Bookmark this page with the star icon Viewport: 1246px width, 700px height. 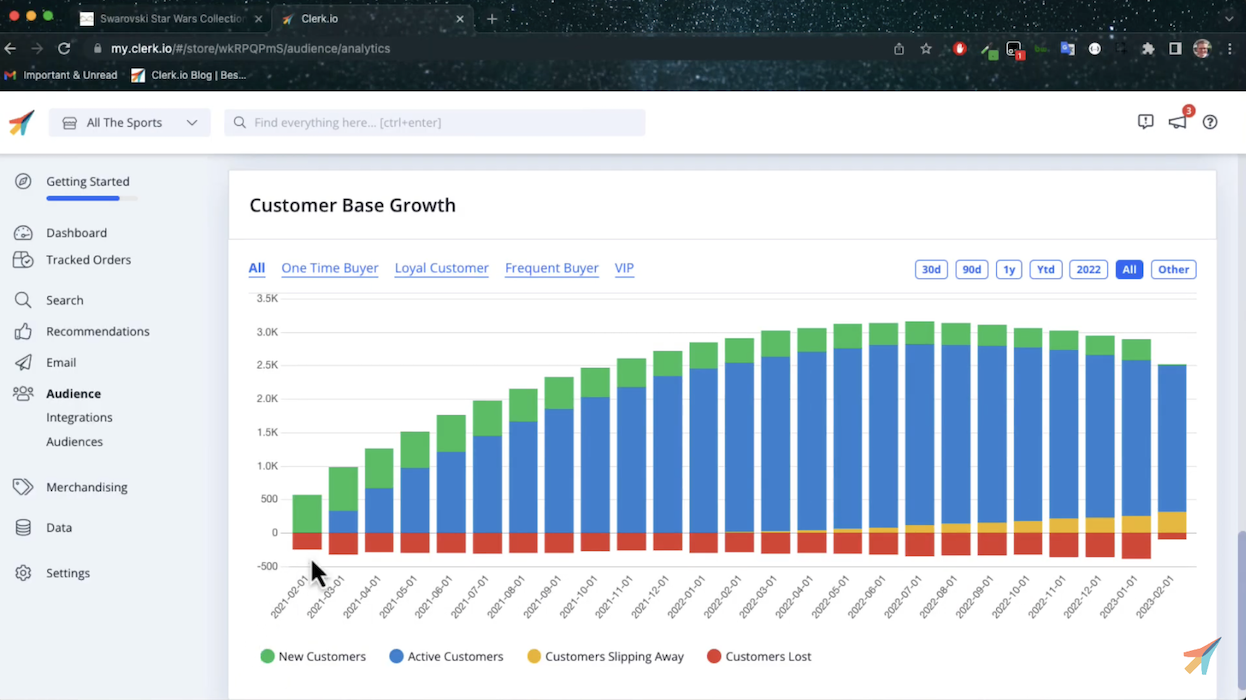click(x=926, y=48)
